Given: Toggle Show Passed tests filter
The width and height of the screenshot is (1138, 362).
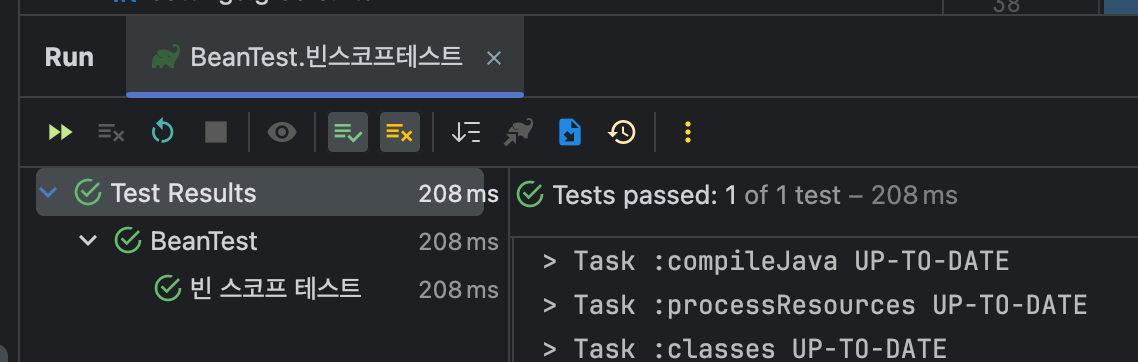Looking at the screenshot, I should pos(348,132).
